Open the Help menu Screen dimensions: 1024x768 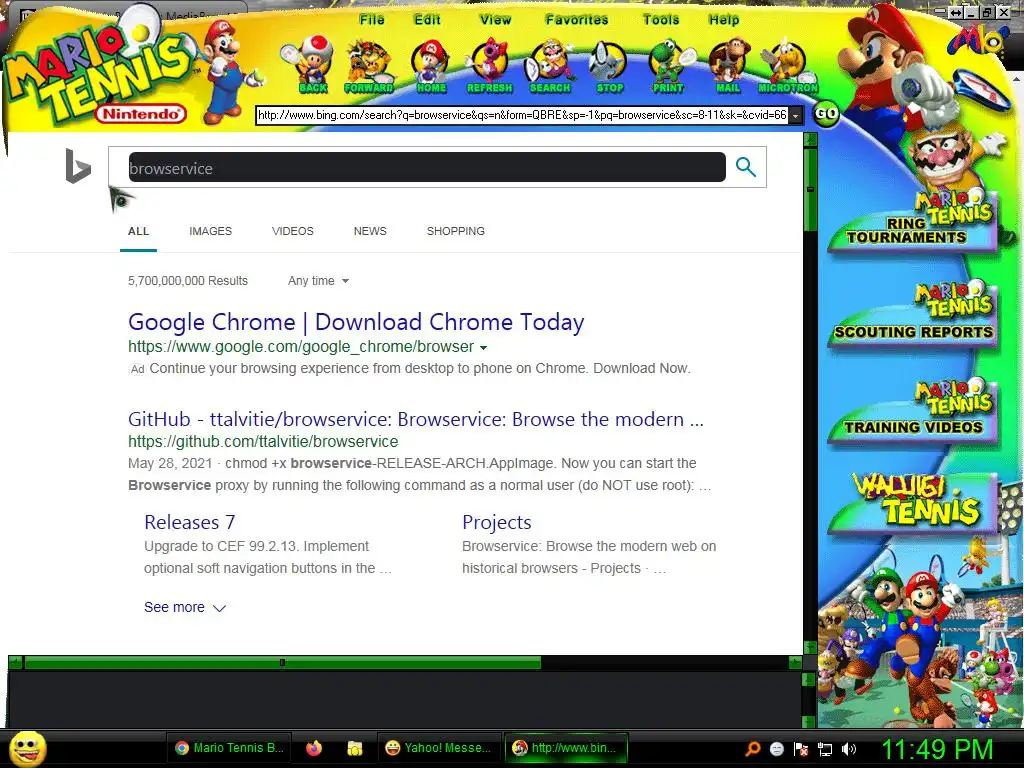pos(724,20)
